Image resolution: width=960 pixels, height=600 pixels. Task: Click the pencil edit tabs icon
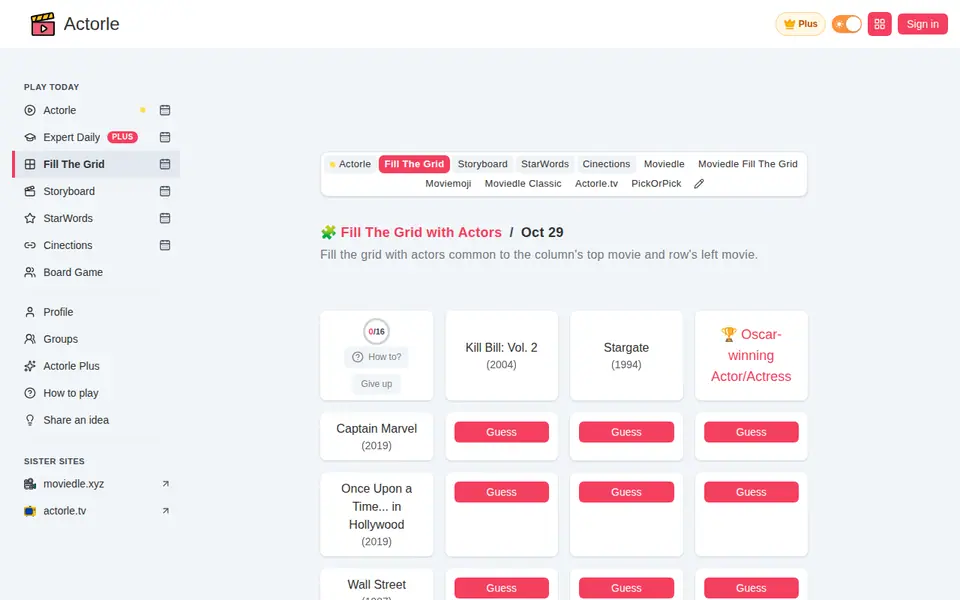click(x=699, y=184)
